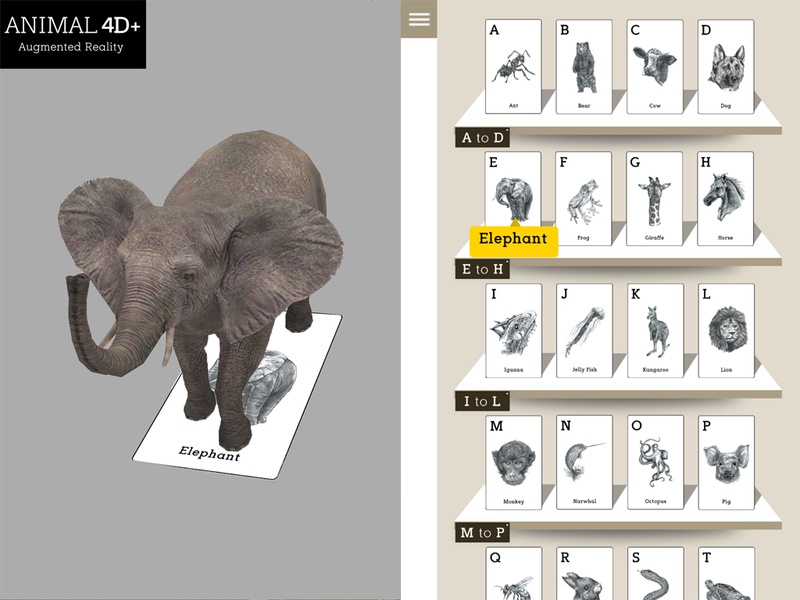Select the letter R rabbit card
This screenshot has width=800, height=600.
pyautogui.click(x=584, y=573)
